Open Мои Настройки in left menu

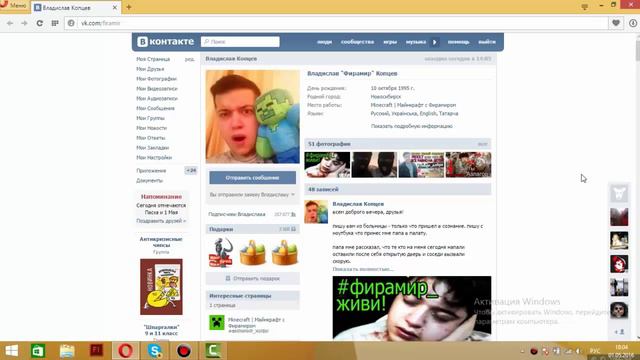154,157
